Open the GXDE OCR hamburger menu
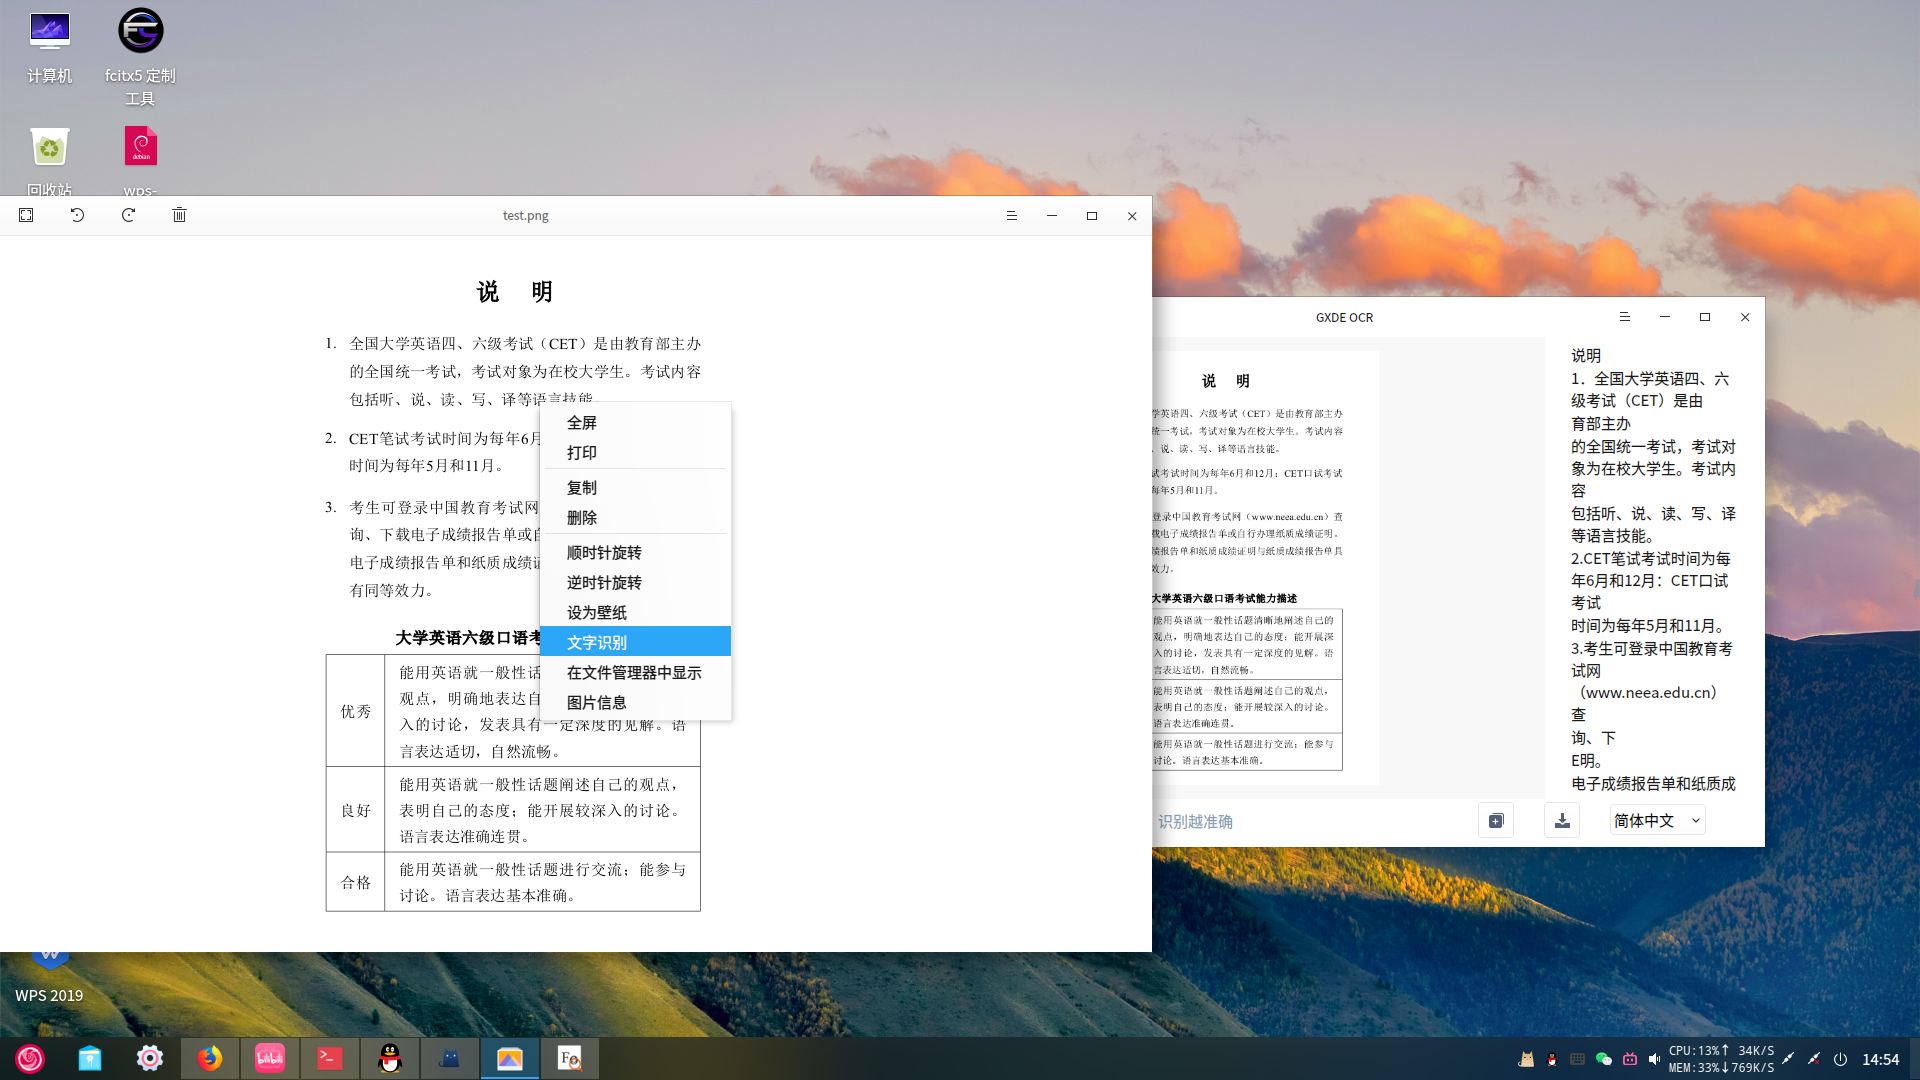 pyautogui.click(x=1624, y=317)
